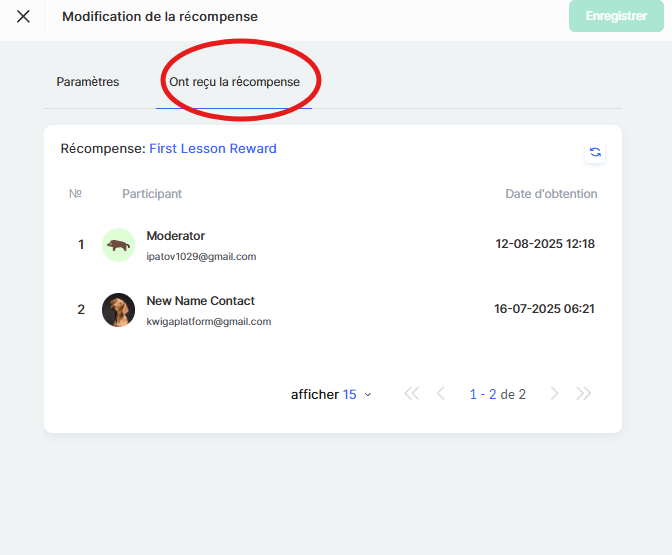Go to the first page
Image resolution: width=672 pixels, height=555 pixels.
[x=411, y=393]
